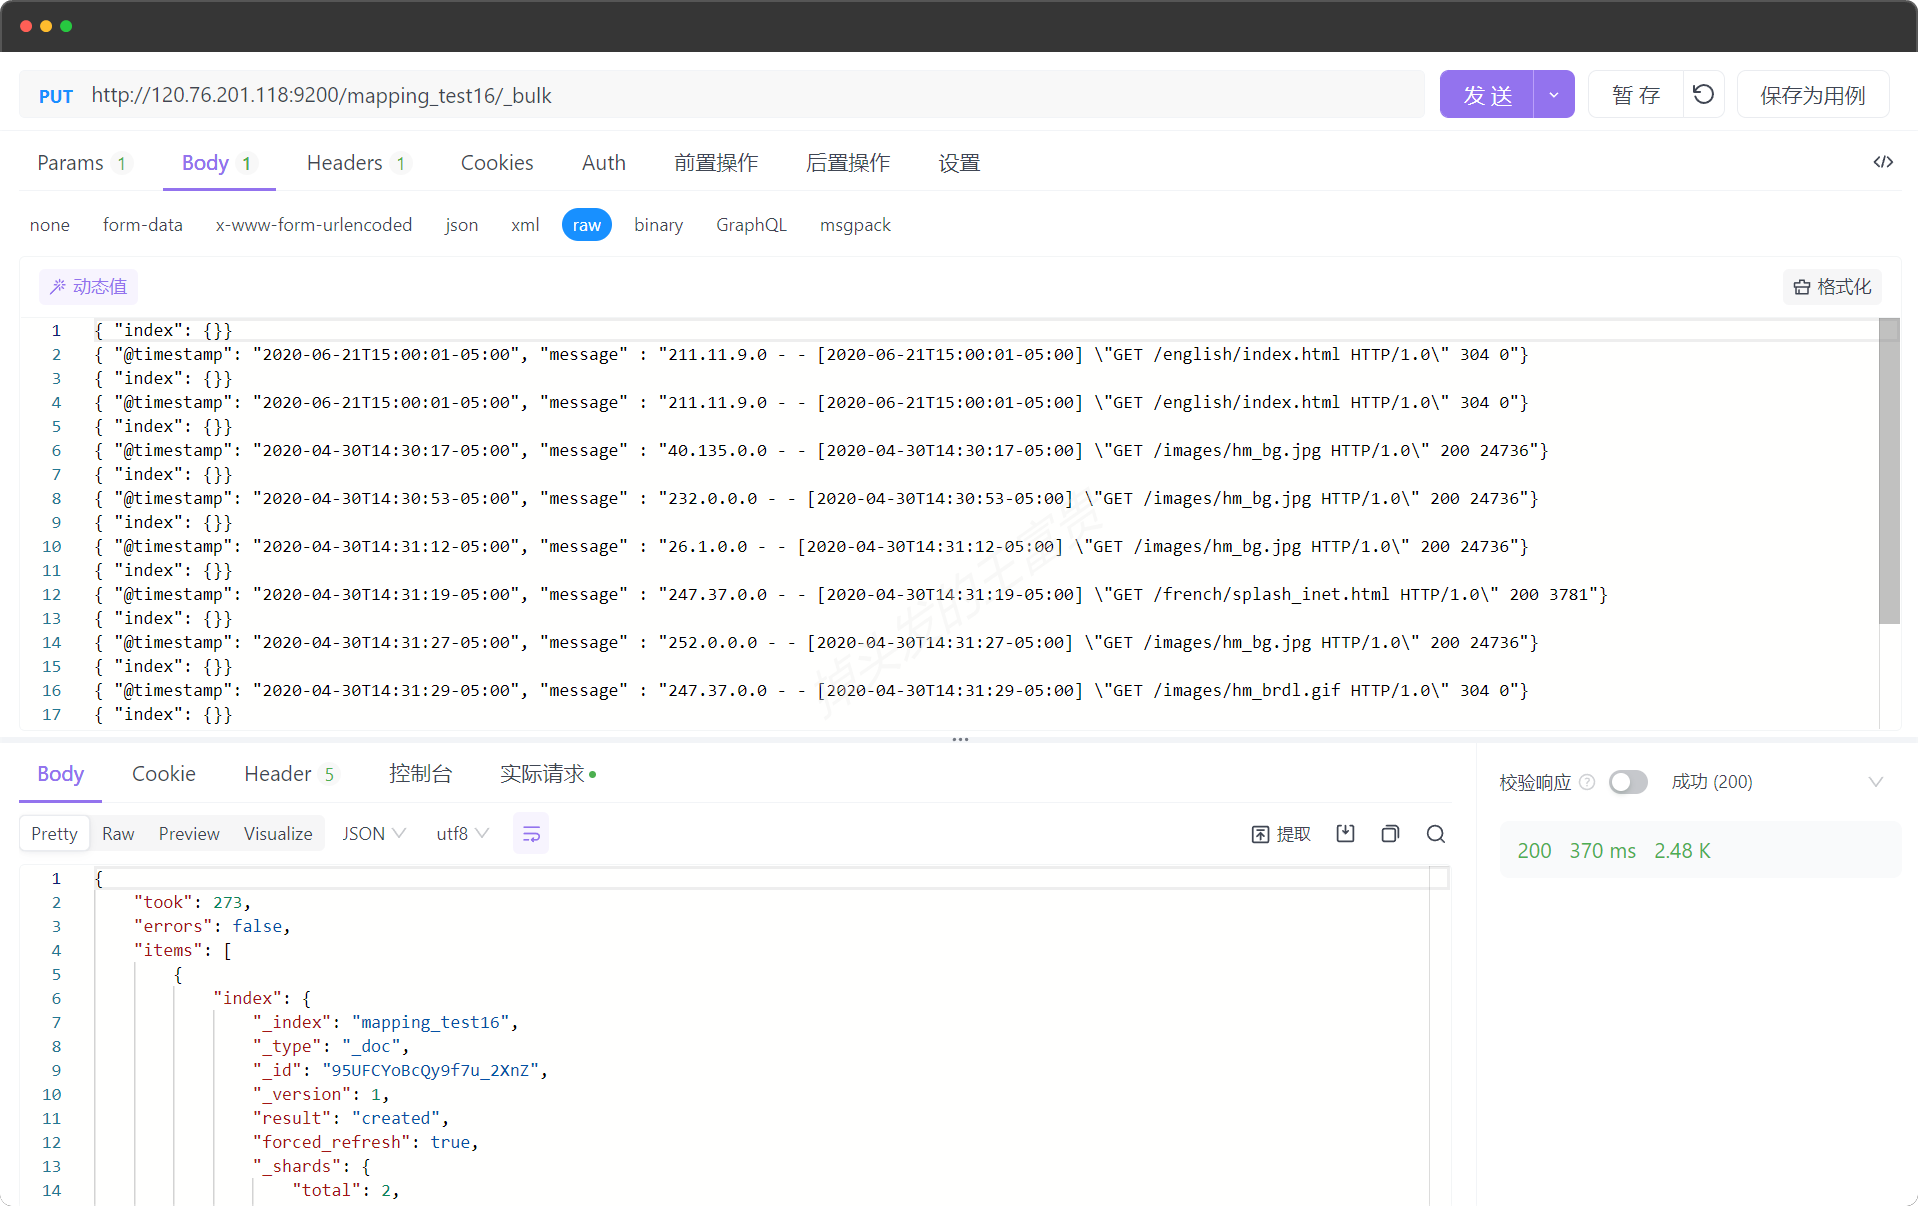Select Pretty response view
Image resolution: width=1918 pixels, height=1206 pixels.
pyautogui.click(x=54, y=834)
